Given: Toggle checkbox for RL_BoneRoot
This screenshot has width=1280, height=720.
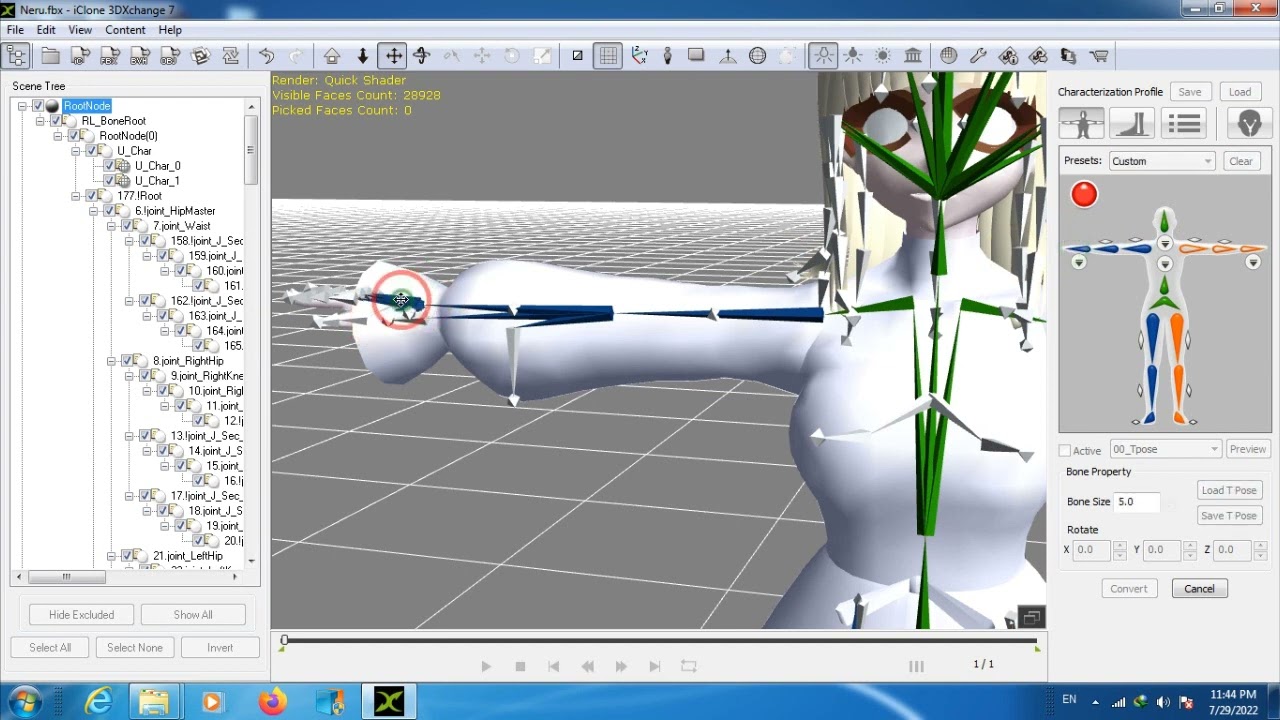Looking at the screenshot, I should click(56, 121).
